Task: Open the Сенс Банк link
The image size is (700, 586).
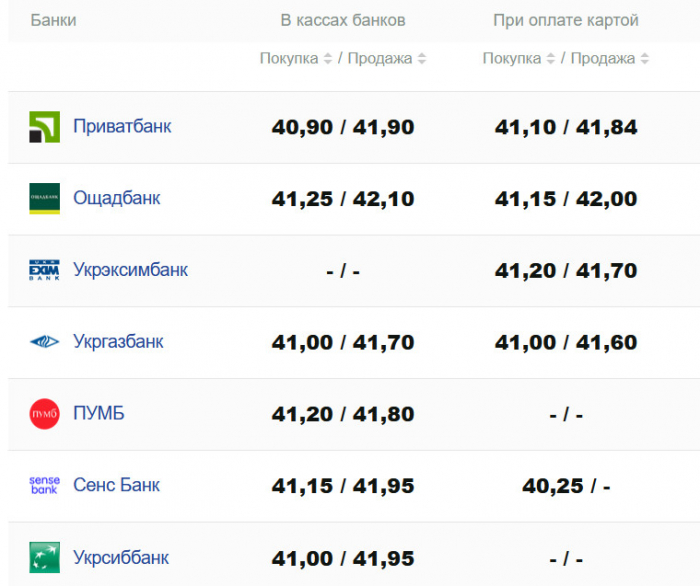Action: pos(116,485)
